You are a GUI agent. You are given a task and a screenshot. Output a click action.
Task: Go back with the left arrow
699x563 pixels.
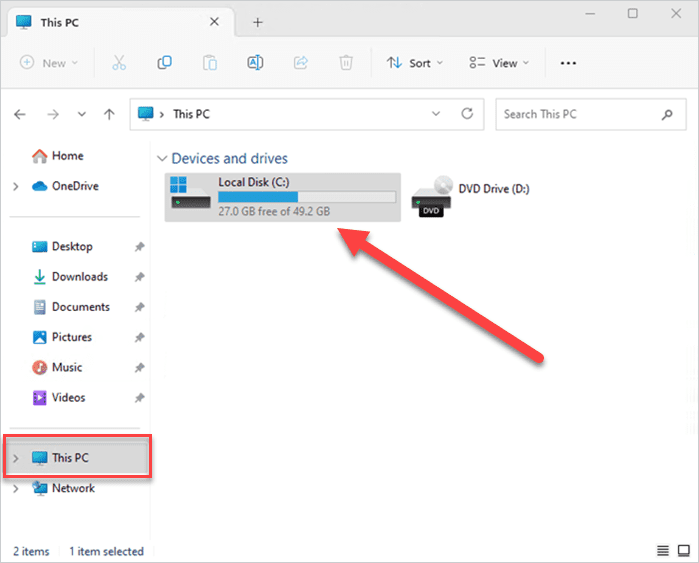tap(20, 115)
